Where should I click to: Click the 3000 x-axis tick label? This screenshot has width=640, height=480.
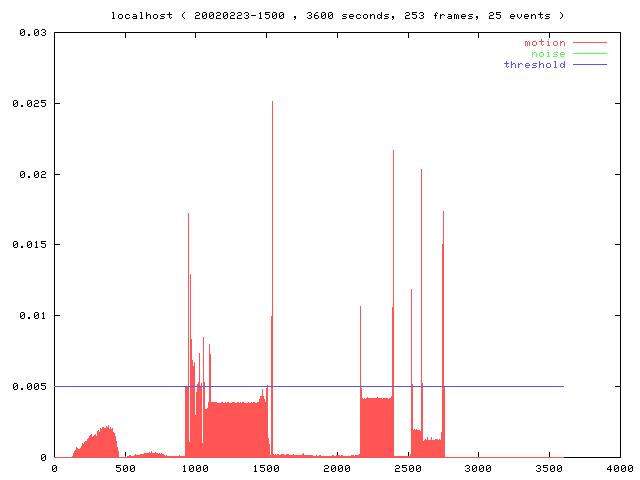point(478,468)
